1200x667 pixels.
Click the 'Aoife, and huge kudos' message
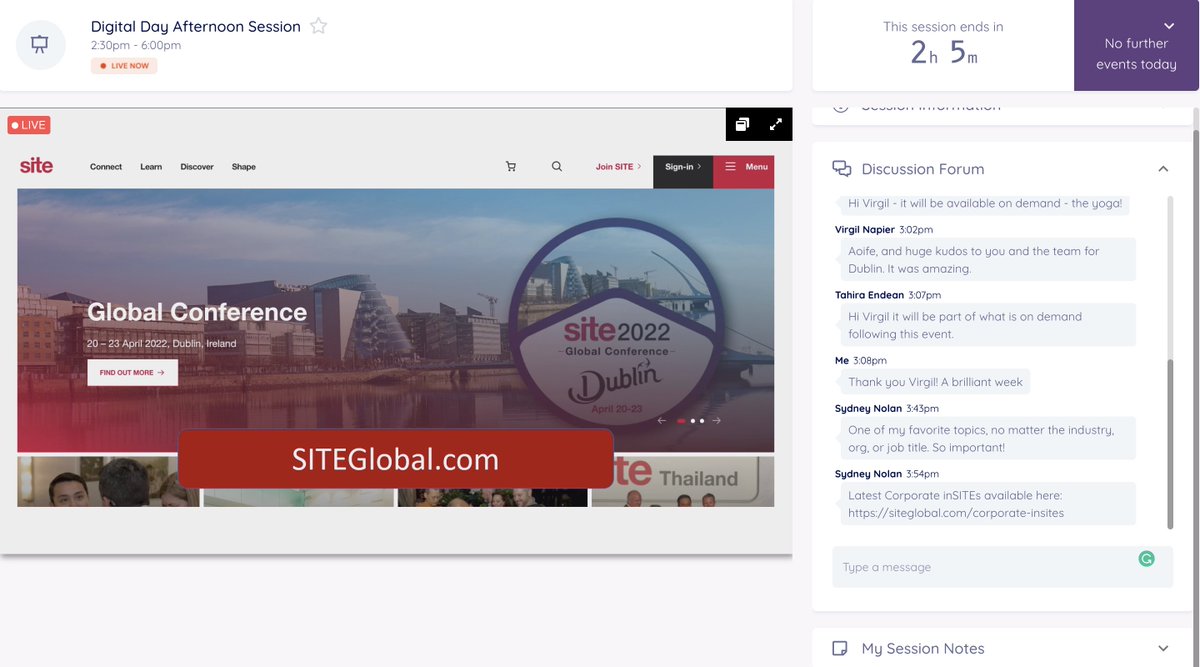tap(986, 260)
